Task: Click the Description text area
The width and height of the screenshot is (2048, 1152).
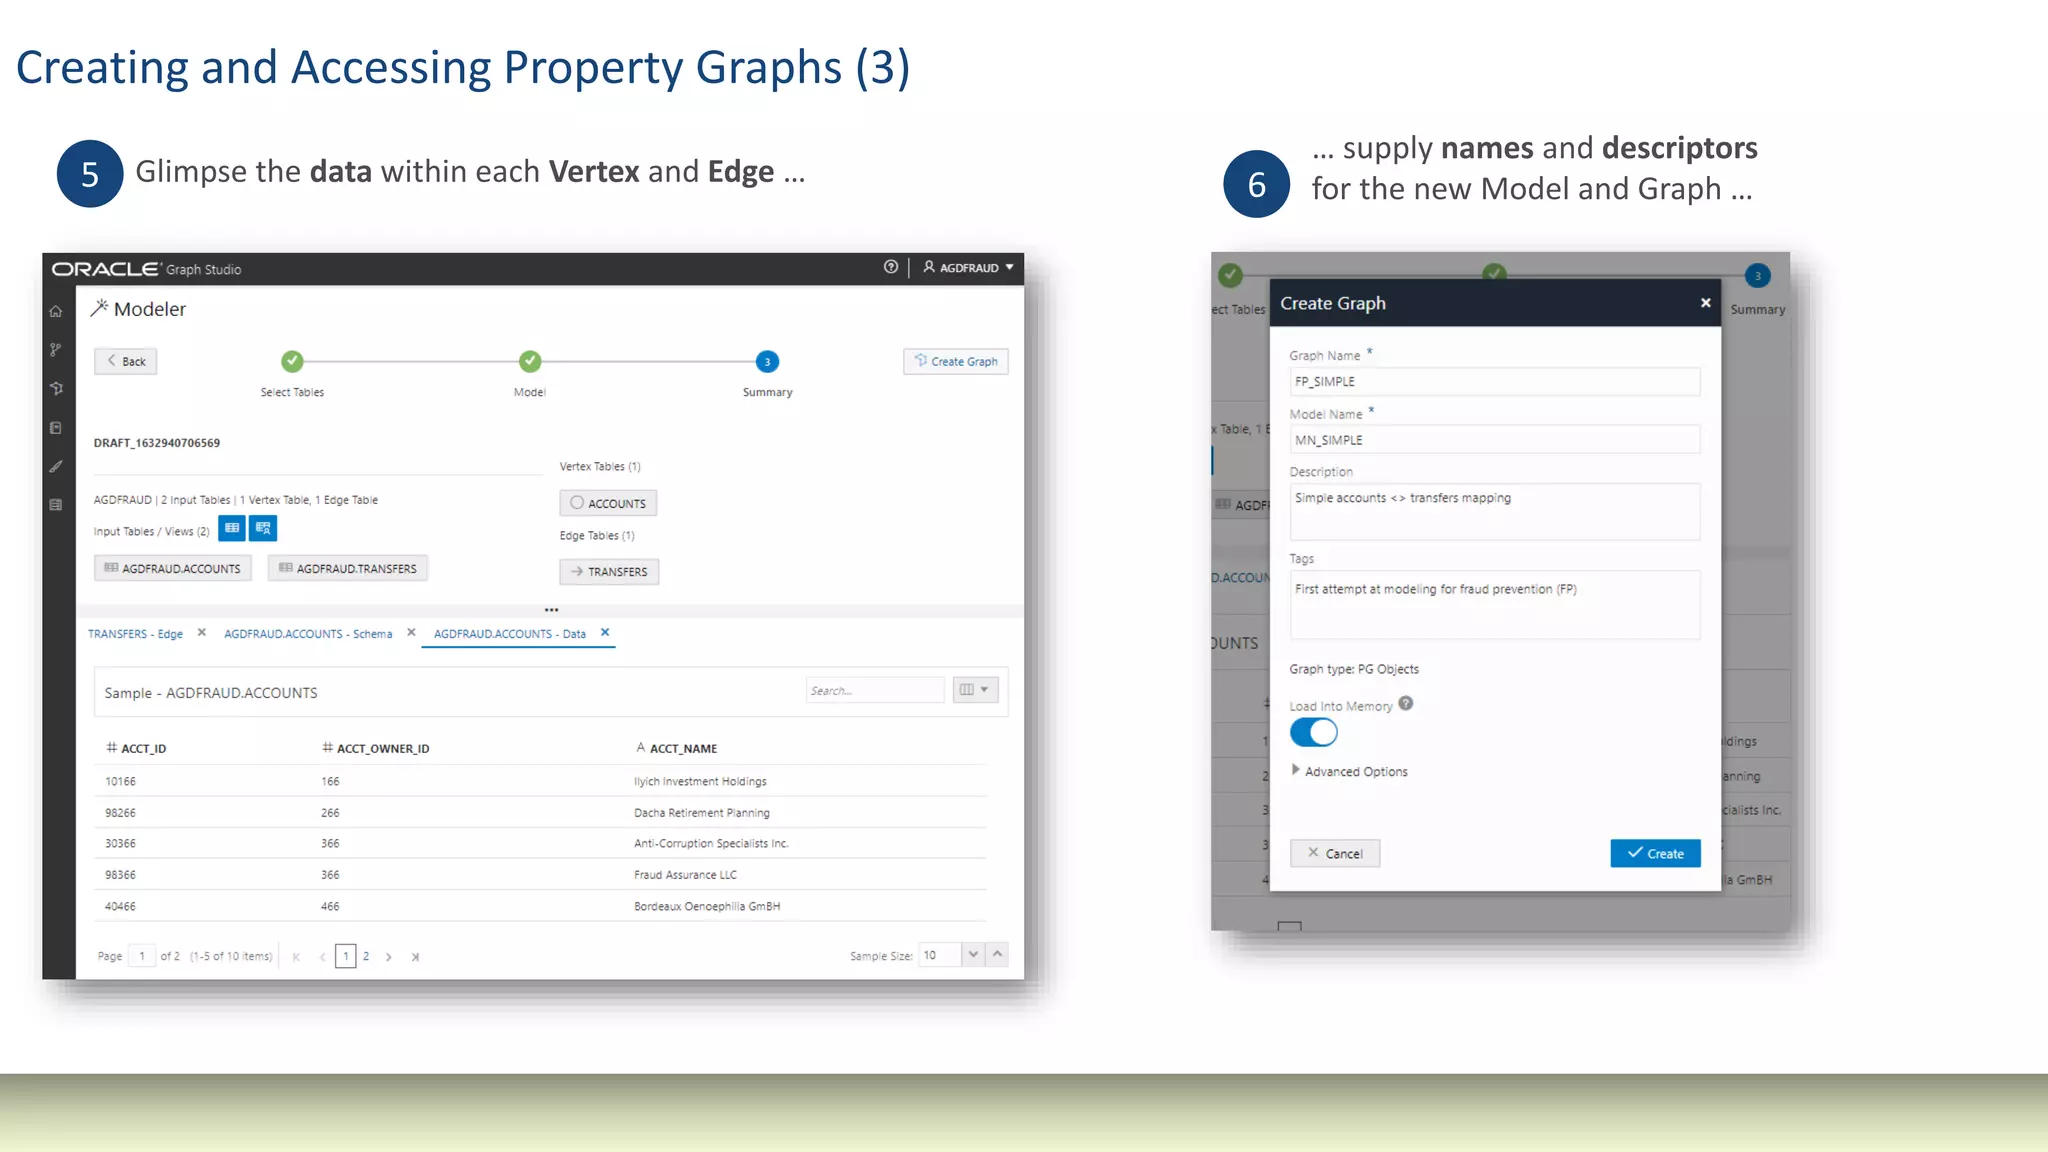Action: click(1495, 512)
